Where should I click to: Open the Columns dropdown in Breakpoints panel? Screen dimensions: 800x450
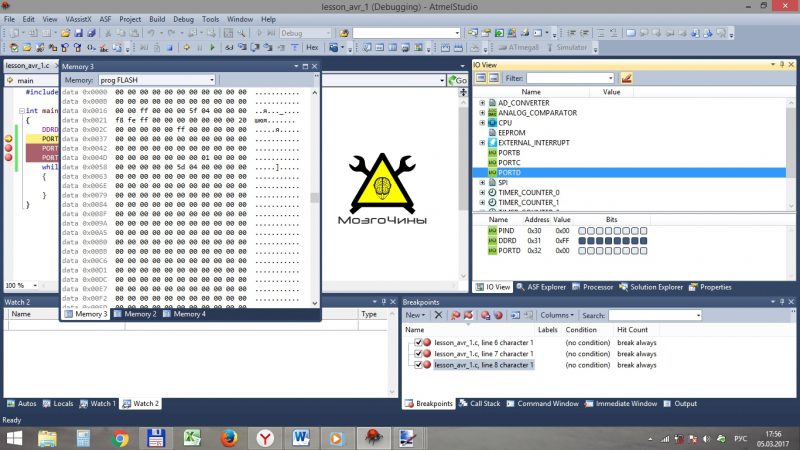click(x=557, y=315)
